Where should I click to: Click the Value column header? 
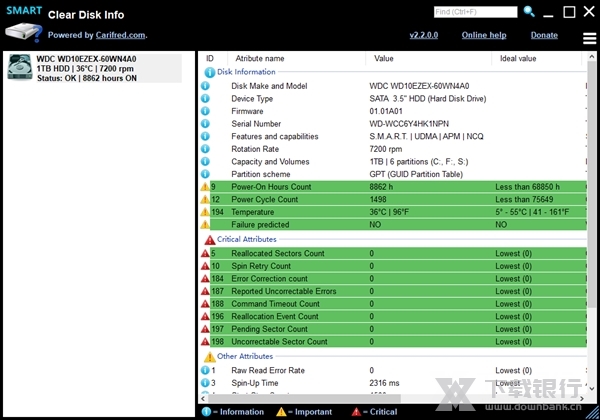(x=384, y=58)
